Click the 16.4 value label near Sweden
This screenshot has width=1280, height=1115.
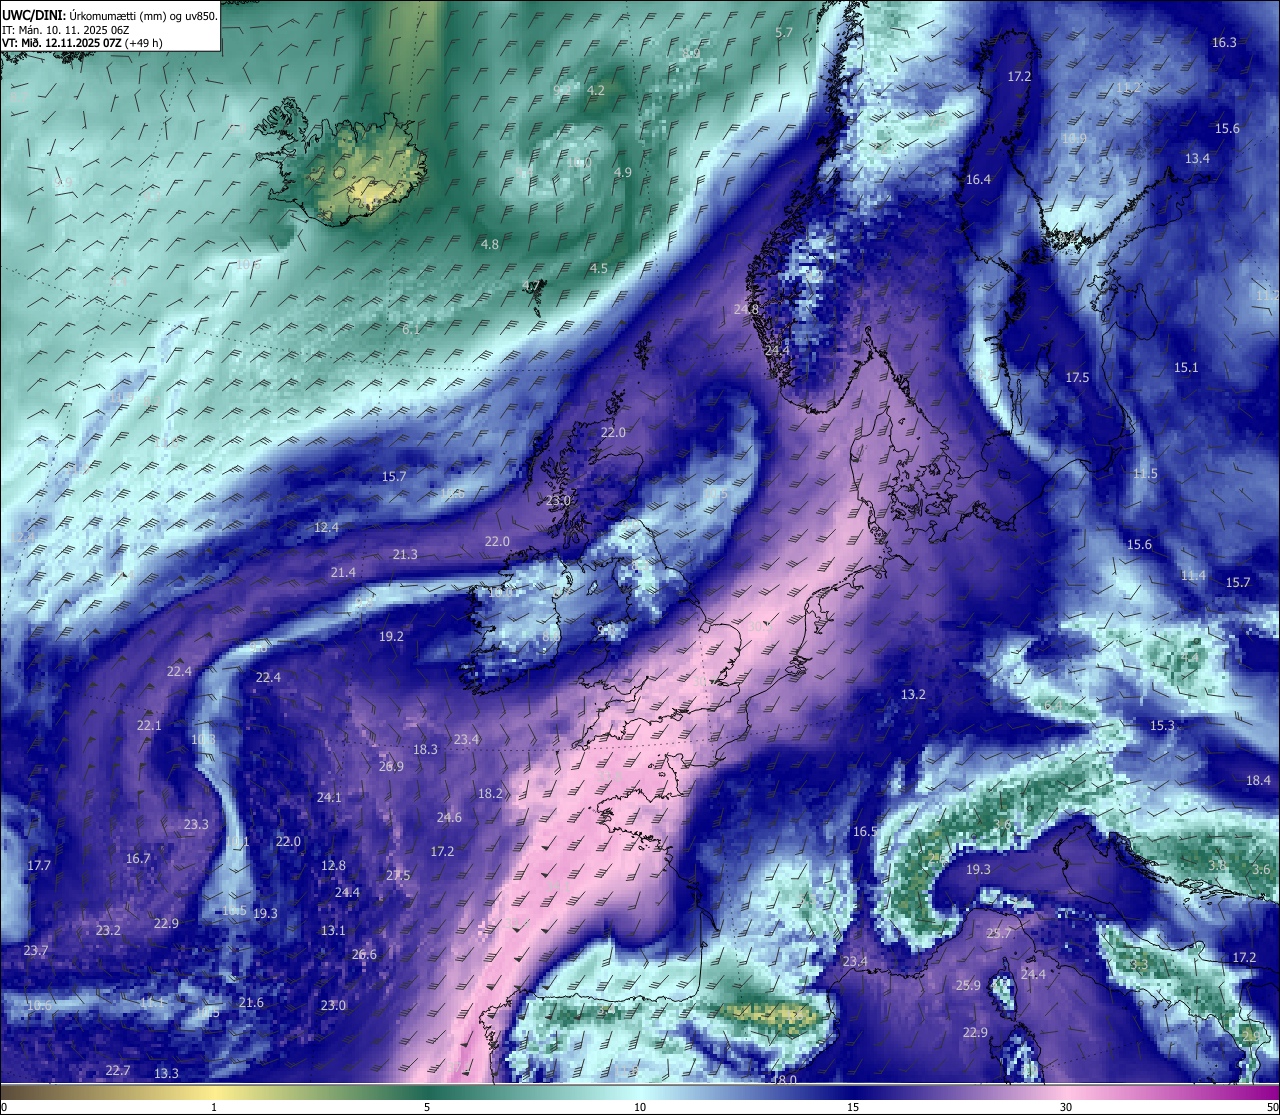(978, 179)
